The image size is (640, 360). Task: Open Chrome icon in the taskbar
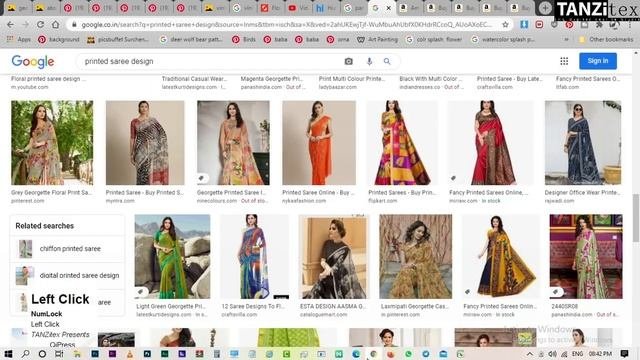pos(373,354)
